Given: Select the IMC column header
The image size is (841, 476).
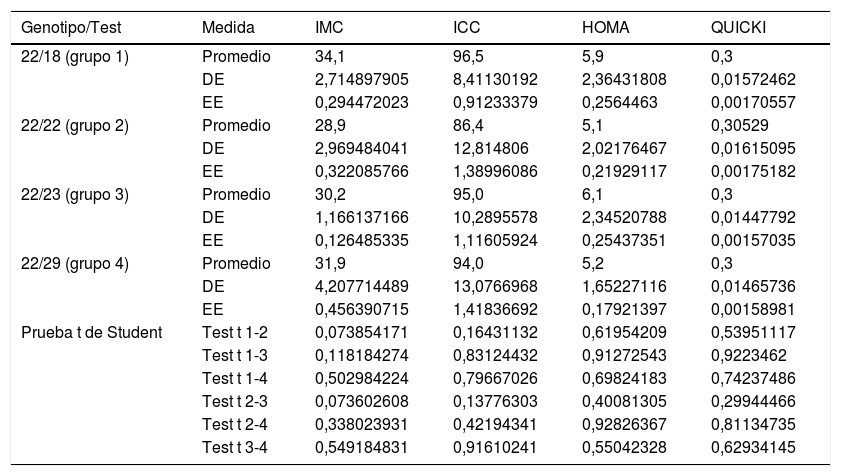Looking at the screenshot, I should pos(329,27).
